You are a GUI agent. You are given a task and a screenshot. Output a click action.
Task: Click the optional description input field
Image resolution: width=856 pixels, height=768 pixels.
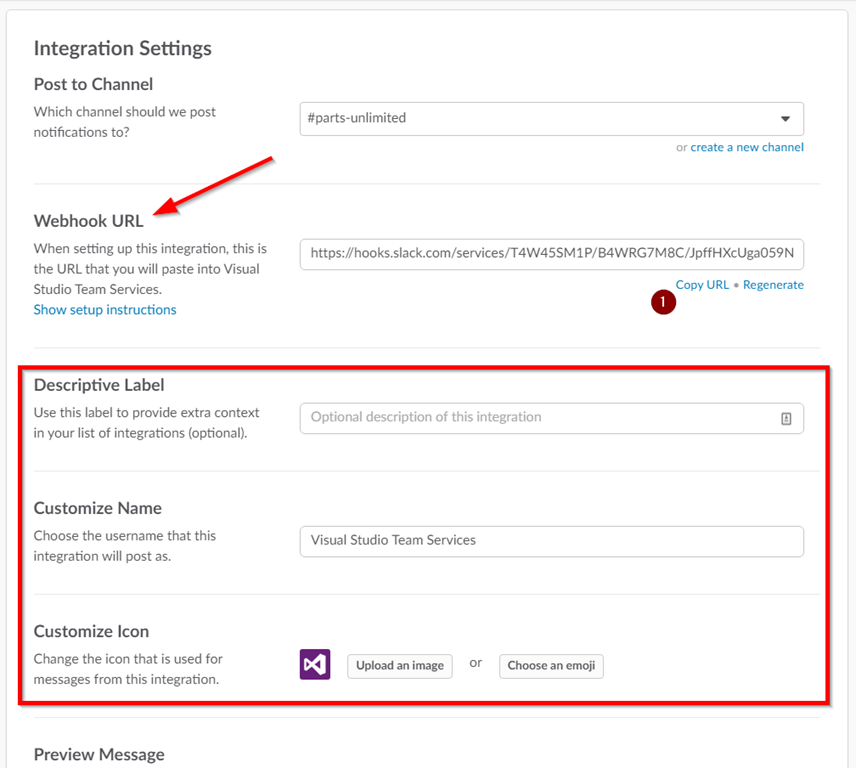[x=551, y=418]
